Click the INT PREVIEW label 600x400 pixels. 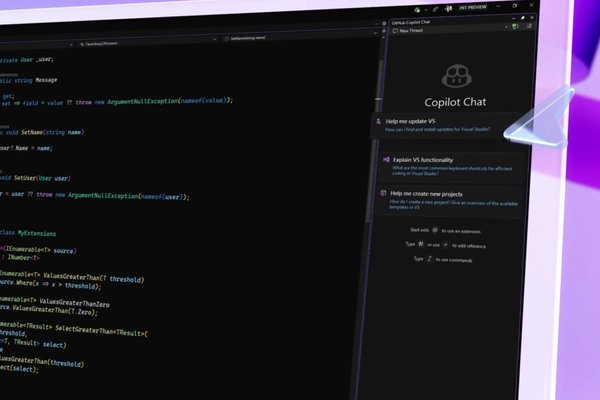(x=473, y=7)
